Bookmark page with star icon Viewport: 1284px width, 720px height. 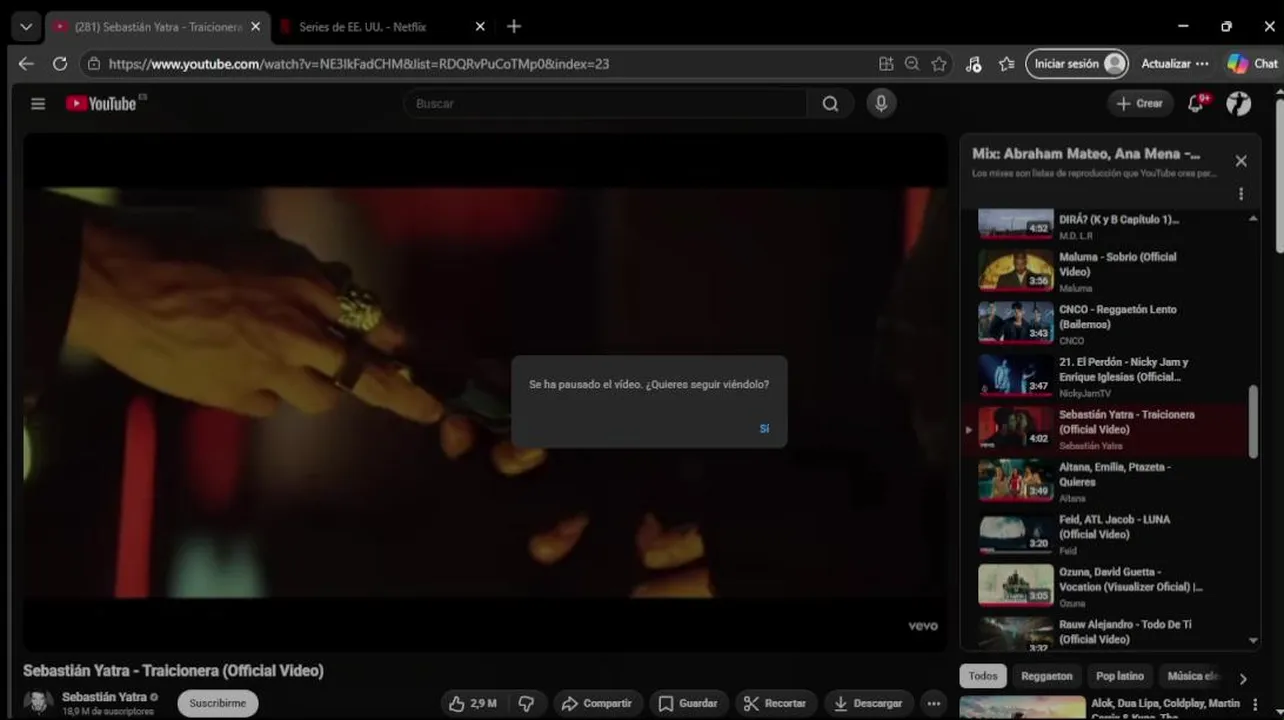pos(939,63)
